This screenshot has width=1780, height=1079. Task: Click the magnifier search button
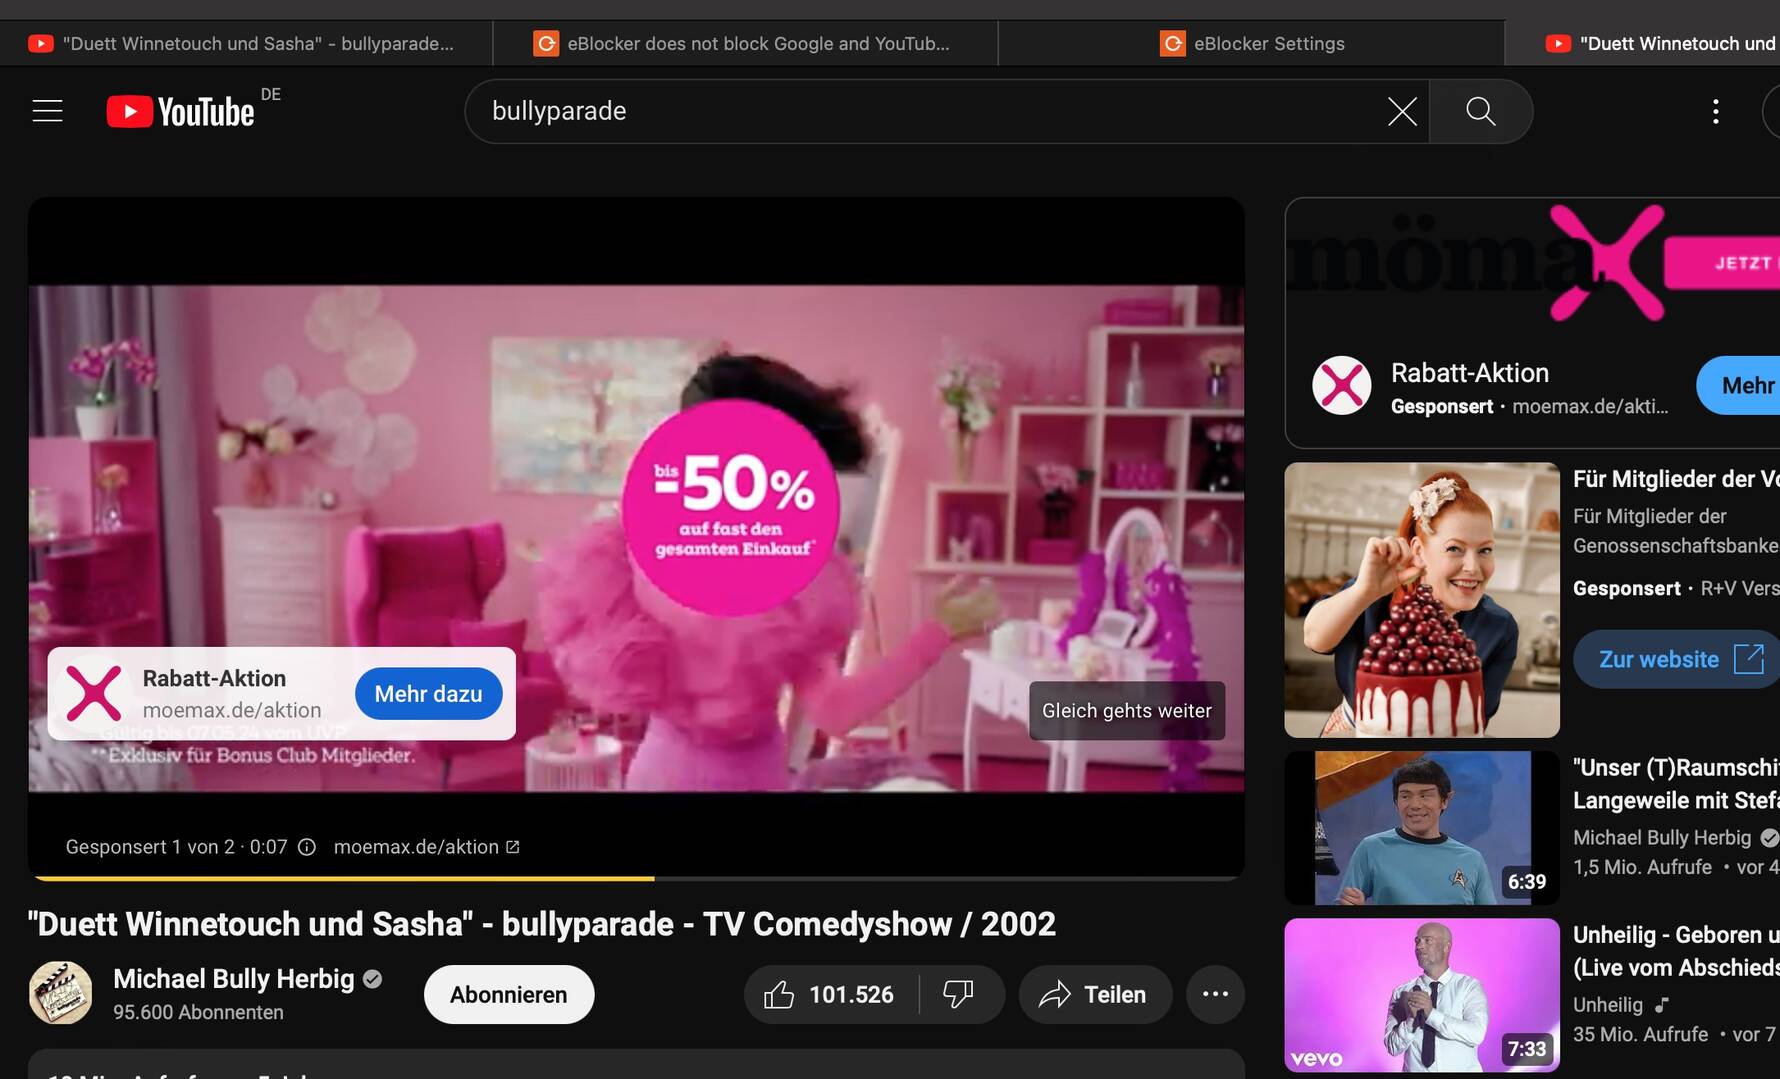(x=1481, y=111)
